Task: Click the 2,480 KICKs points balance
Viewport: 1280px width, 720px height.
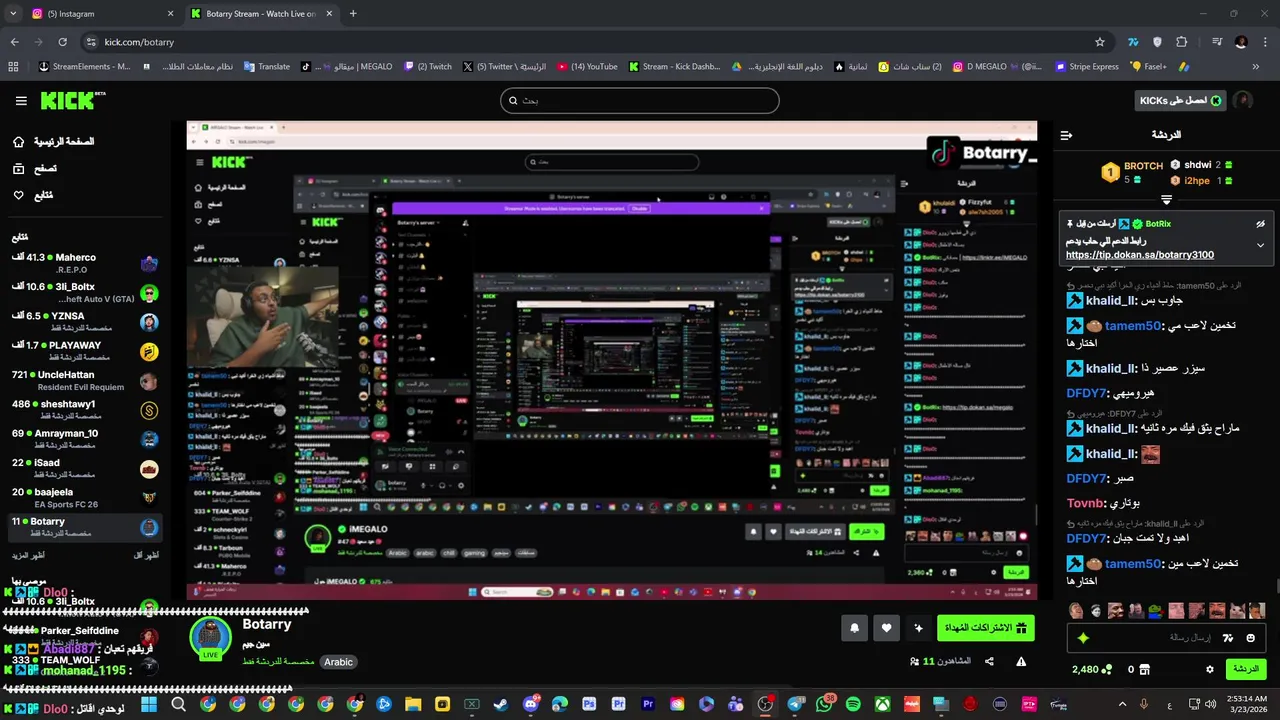Action: [1091, 669]
